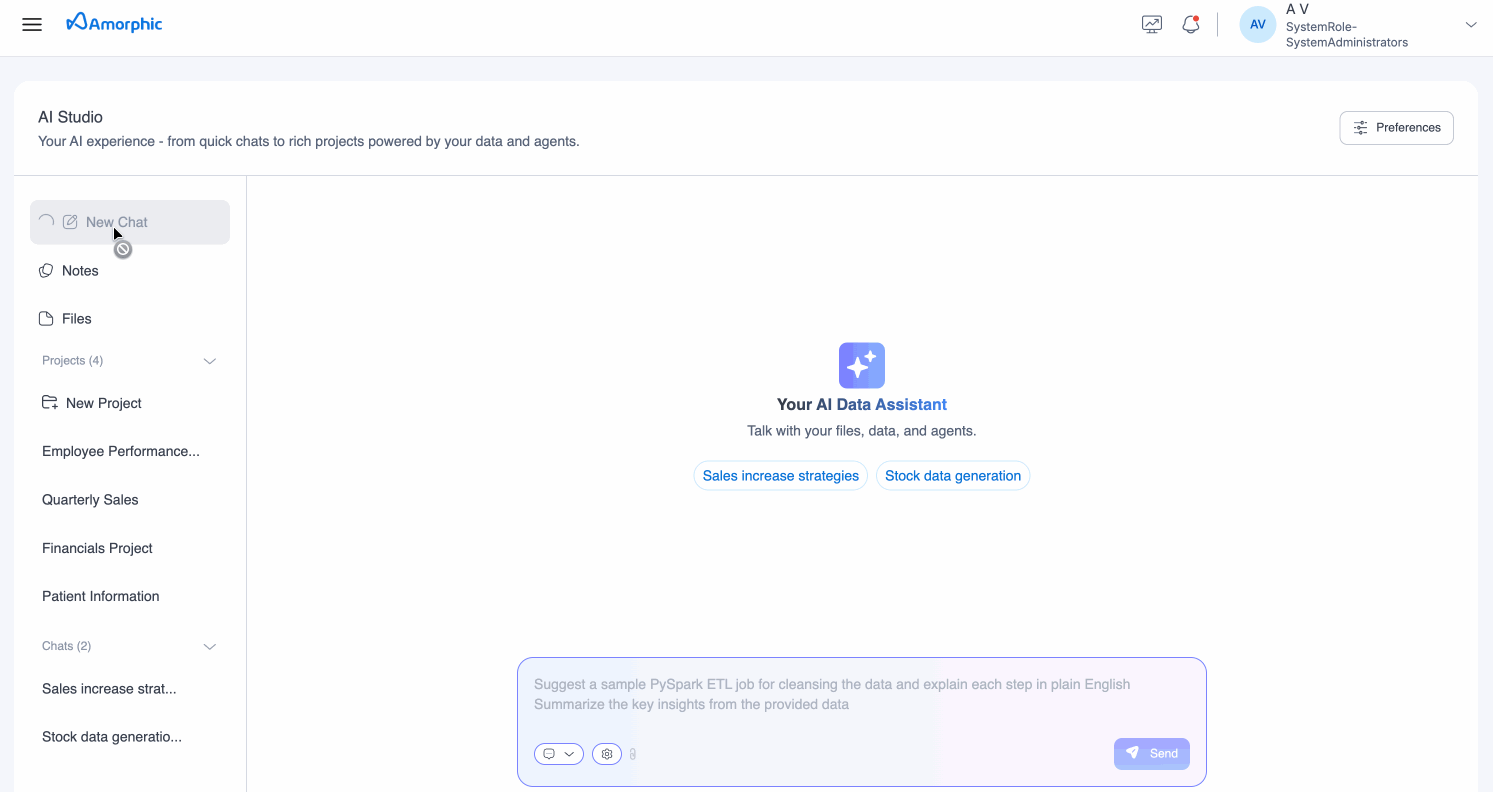The image size is (1493, 792).
Task: Open Preferences in AI Studio
Action: pos(1396,127)
